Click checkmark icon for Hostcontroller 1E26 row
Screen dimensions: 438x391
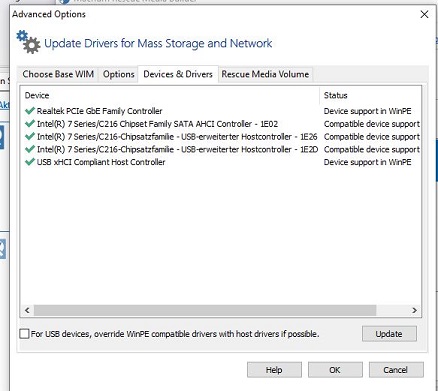(30, 136)
